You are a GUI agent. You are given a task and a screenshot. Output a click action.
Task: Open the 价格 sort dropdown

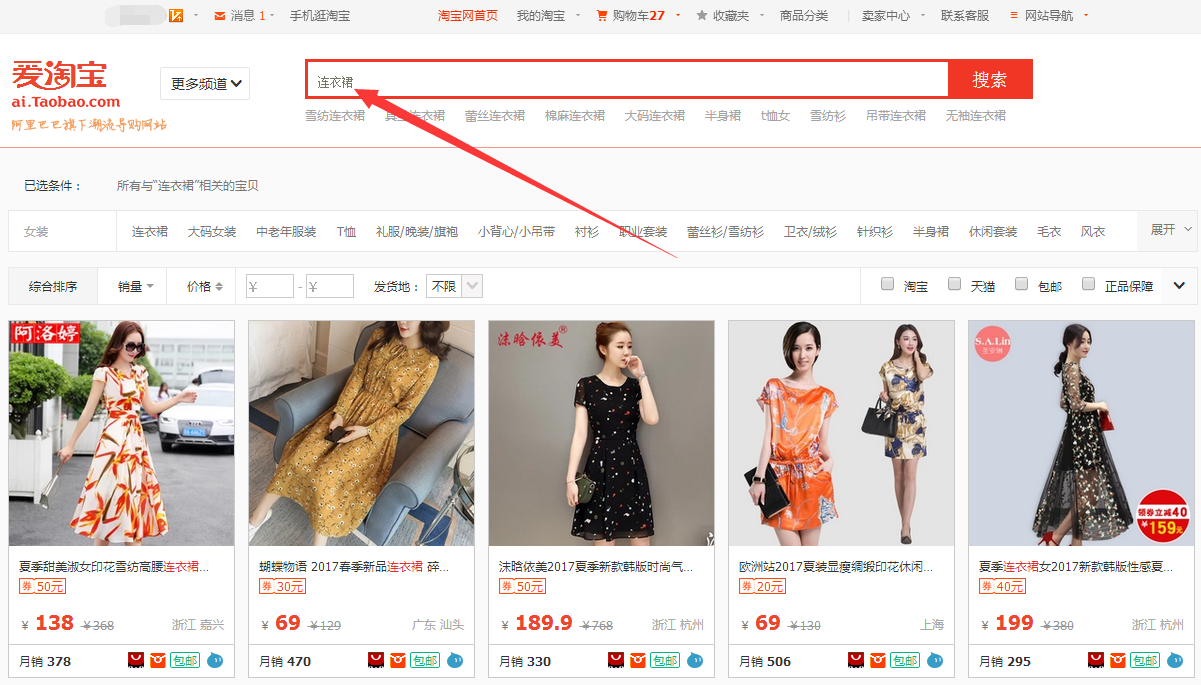click(x=204, y=286)
